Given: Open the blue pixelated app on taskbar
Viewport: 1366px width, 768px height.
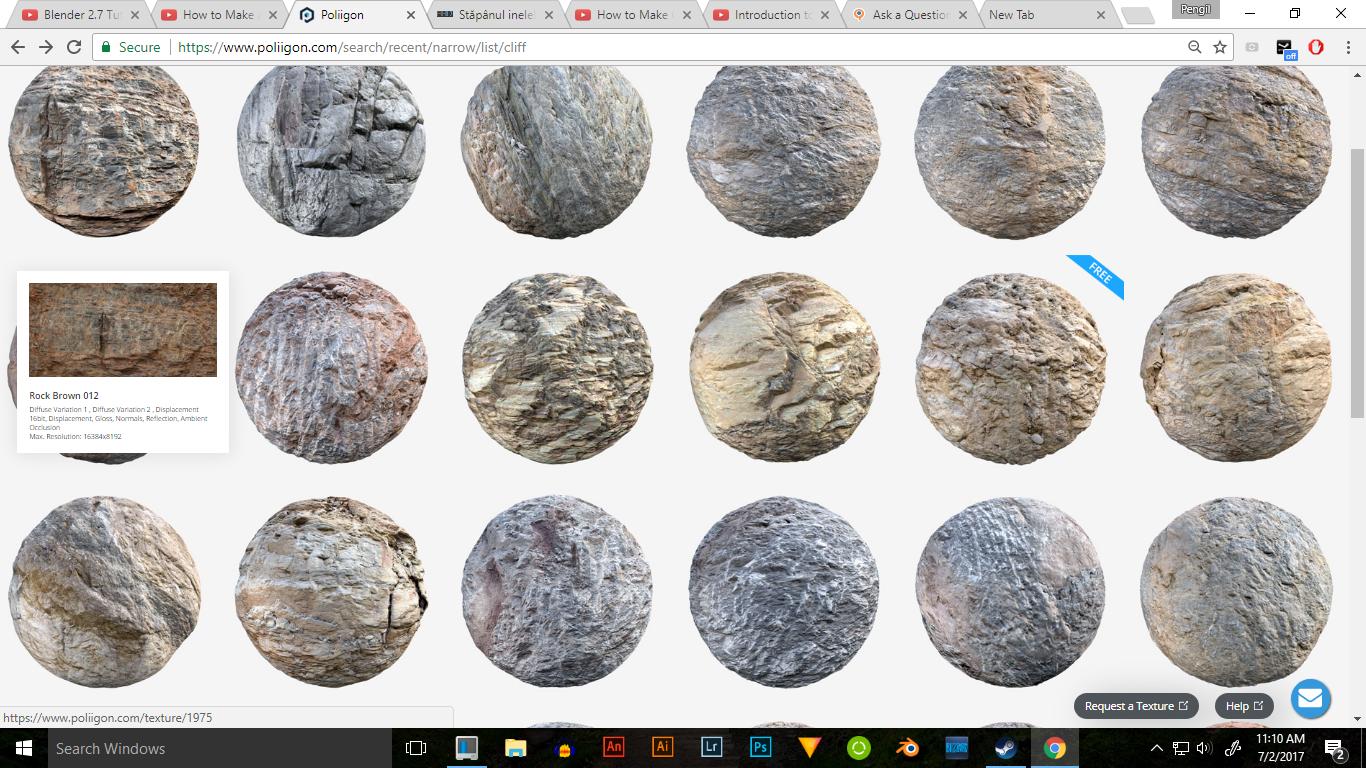Looking at the screenshot, I should 956,748.
